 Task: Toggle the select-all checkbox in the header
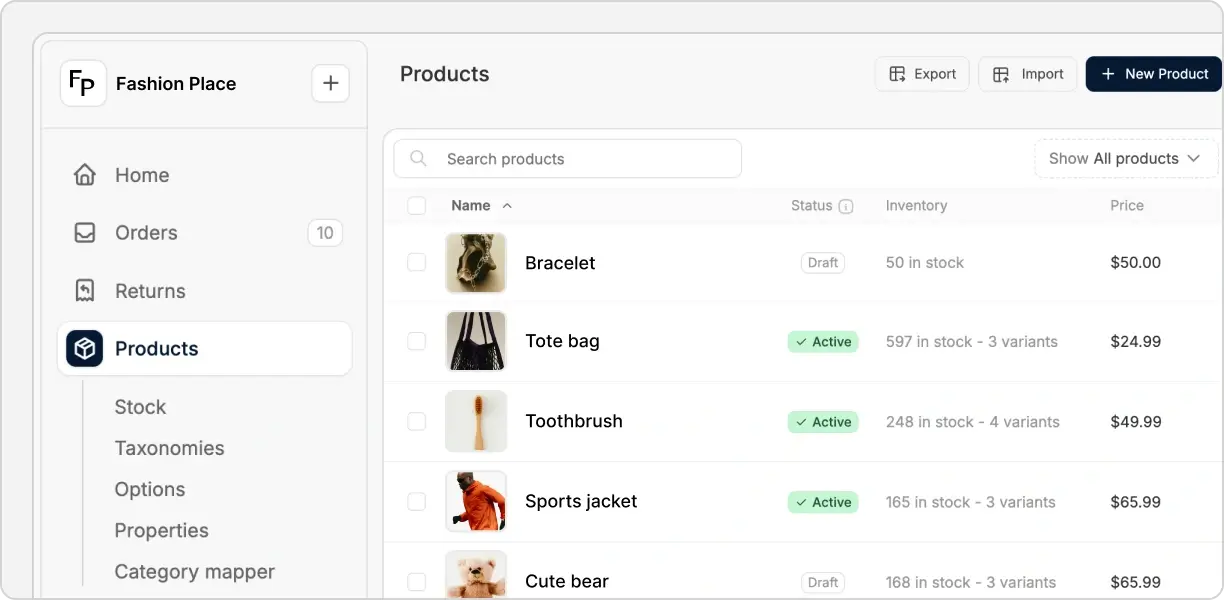tap(417, 205)
